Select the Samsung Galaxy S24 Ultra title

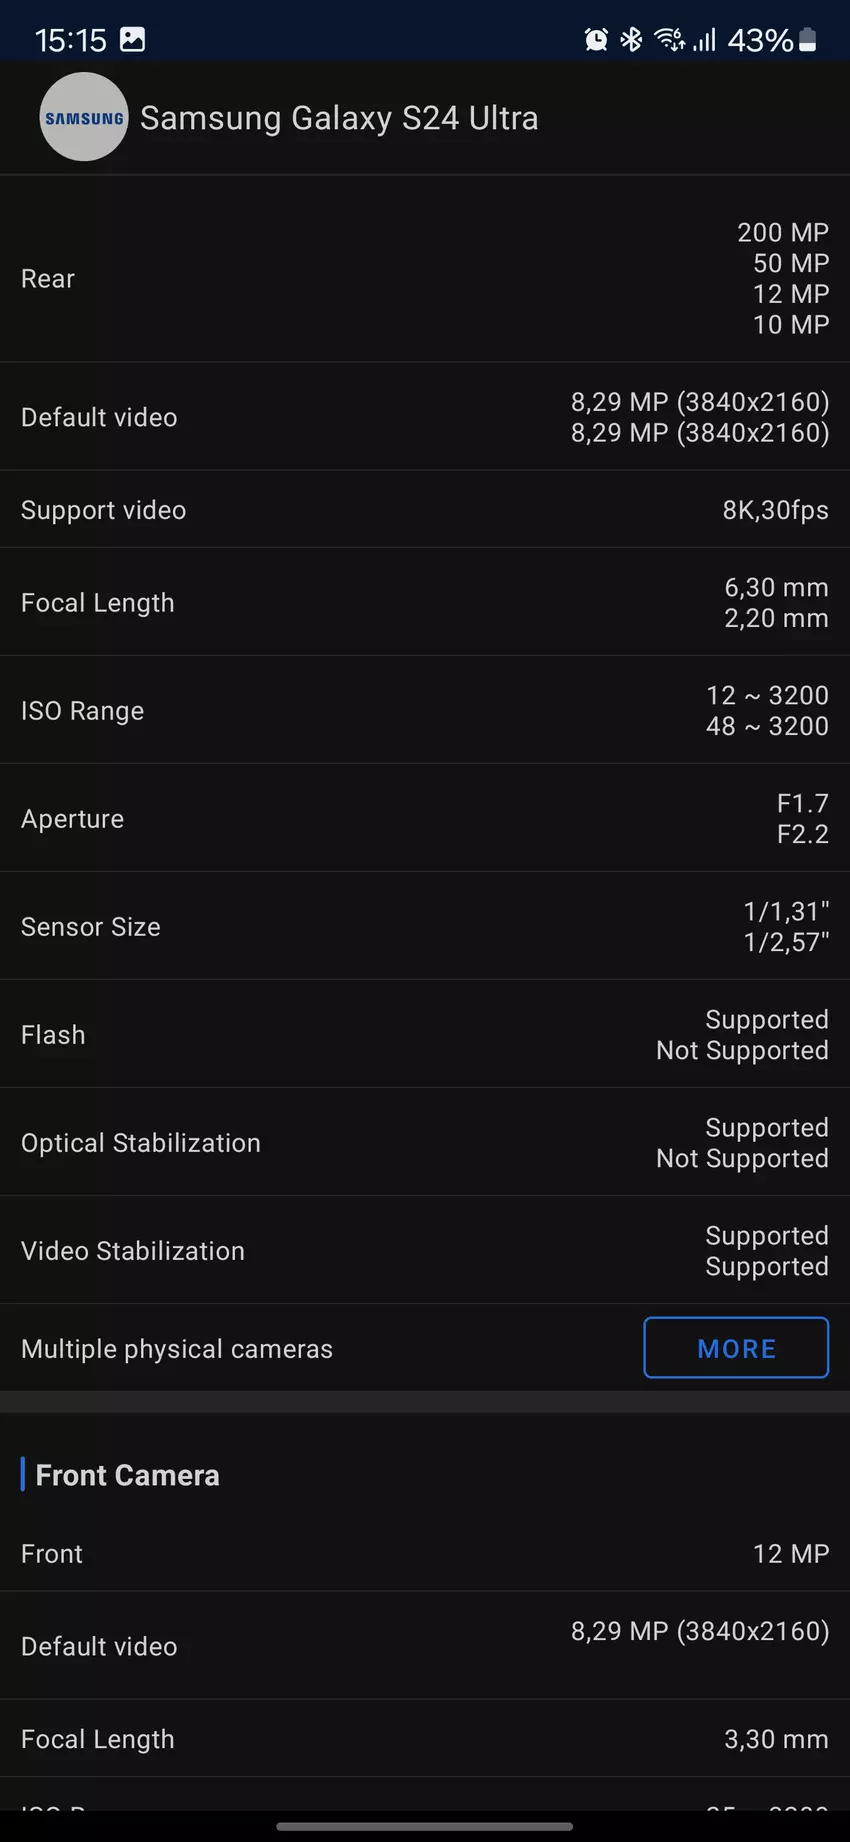pos(339,118)
